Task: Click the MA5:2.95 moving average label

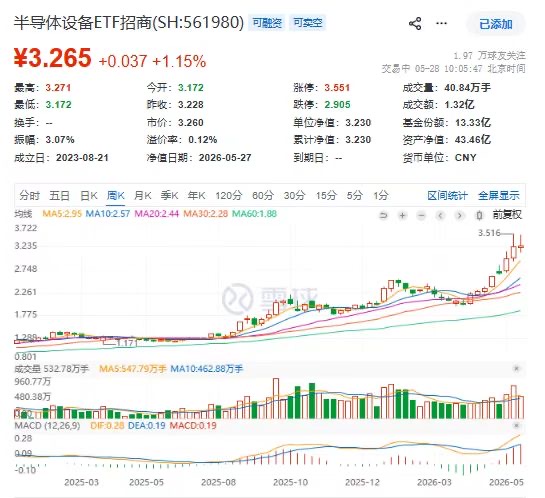Action: coord(62,213)
